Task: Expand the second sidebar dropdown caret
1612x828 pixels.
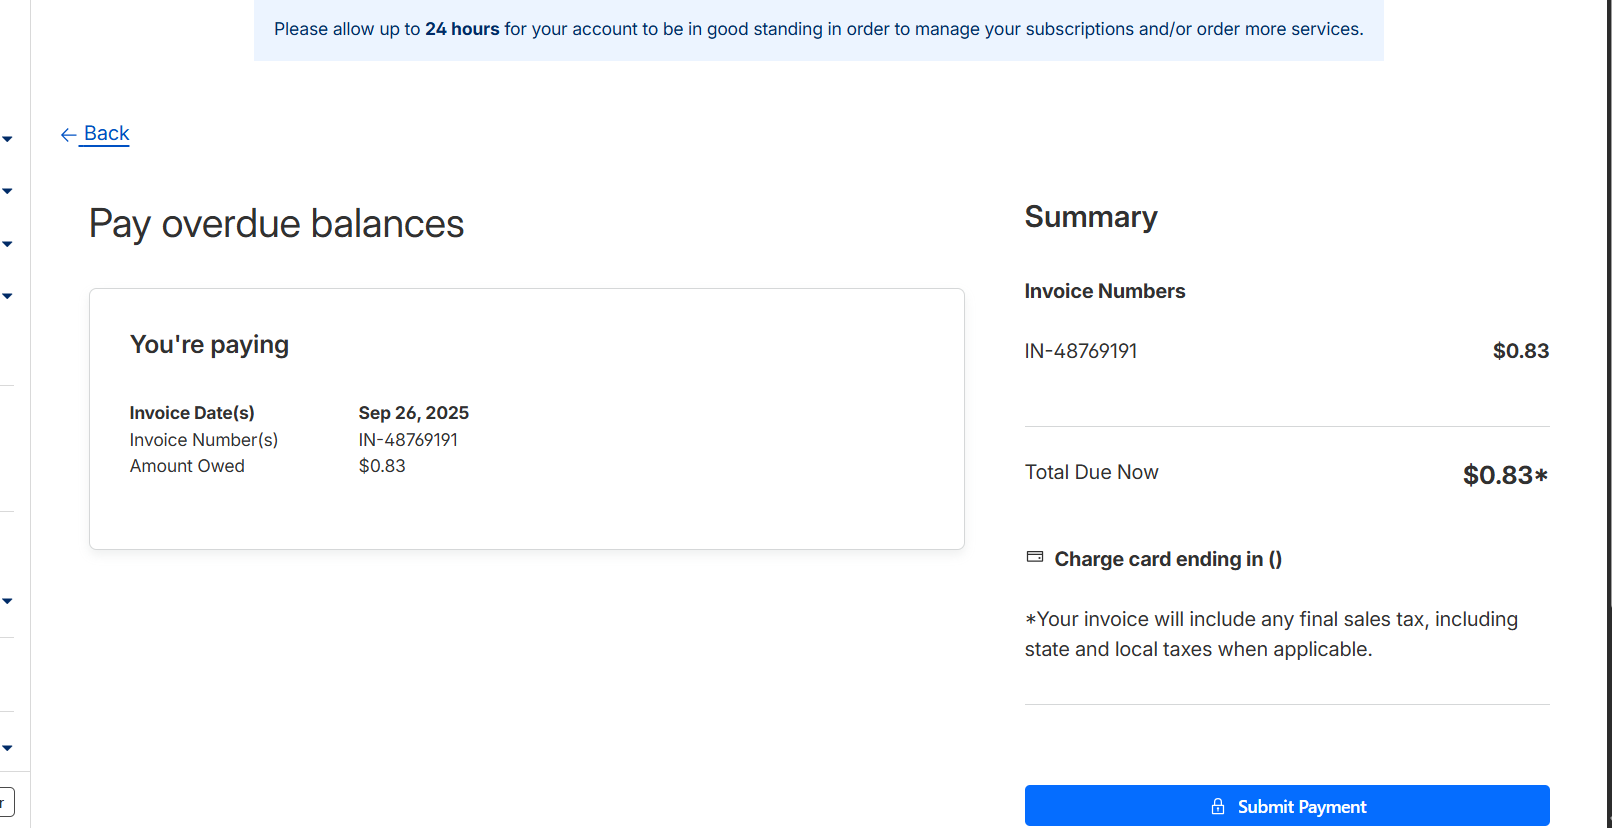Action: coord(7,191)
